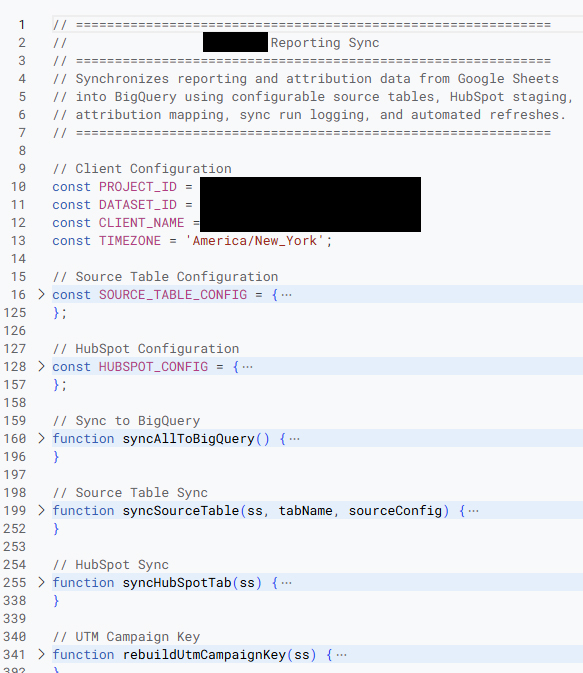
Task: Click the 'America/New_York' string value
Action: (x=255, y=241)
